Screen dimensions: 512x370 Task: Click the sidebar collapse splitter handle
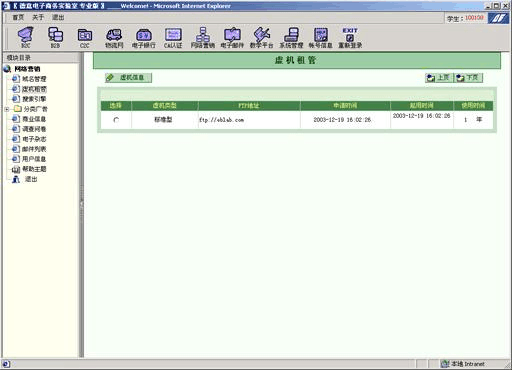(81, 204)
